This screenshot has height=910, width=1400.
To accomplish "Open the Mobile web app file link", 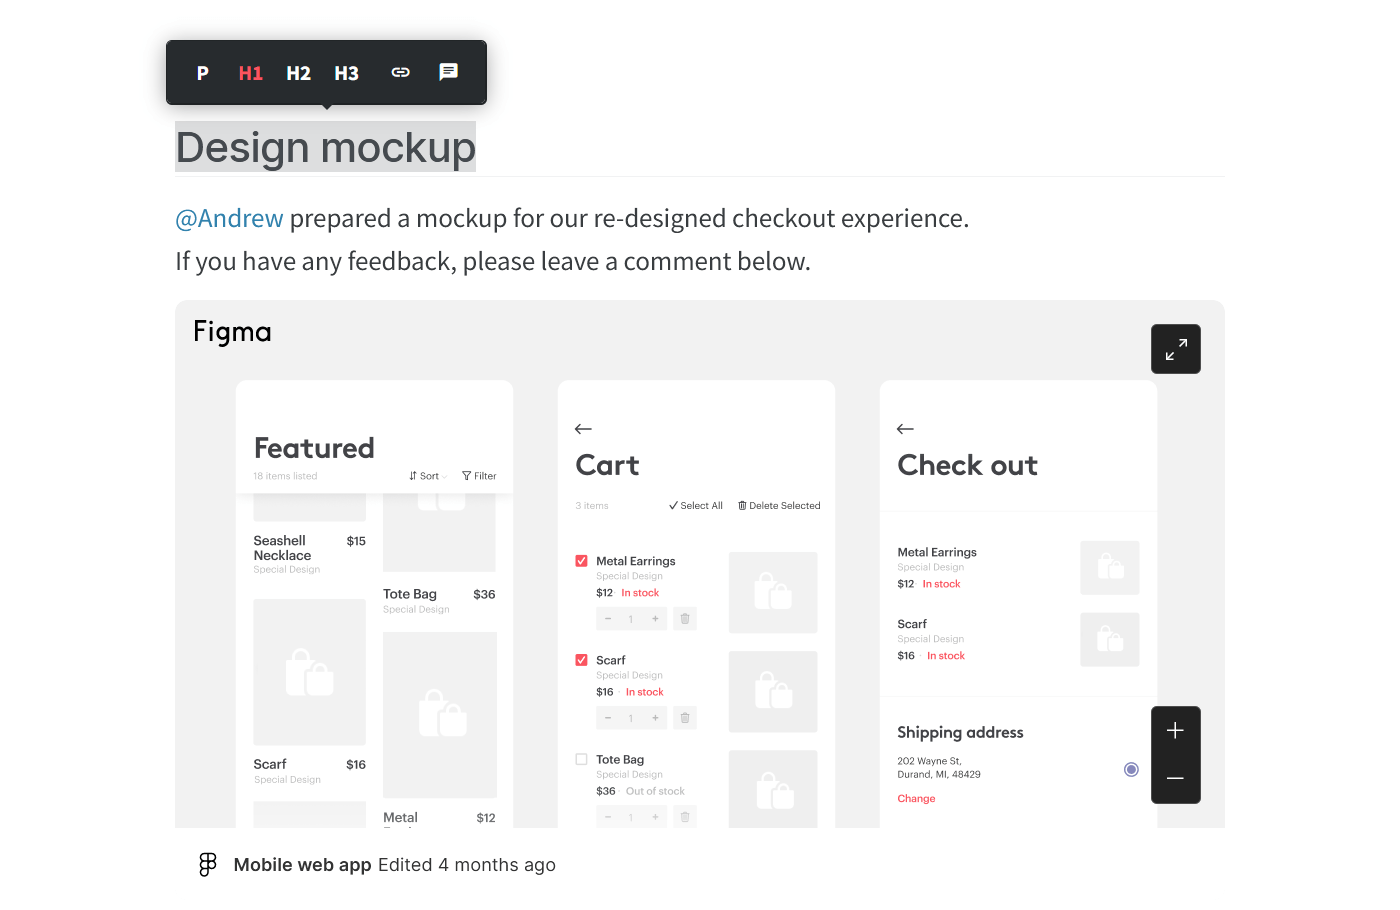I will (x=302, y=865).
